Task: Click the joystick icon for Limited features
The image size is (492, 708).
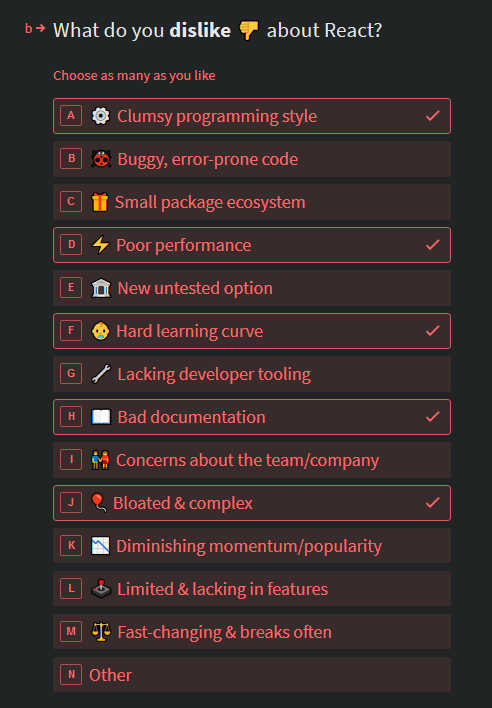Action: click(x=101, y=588)
